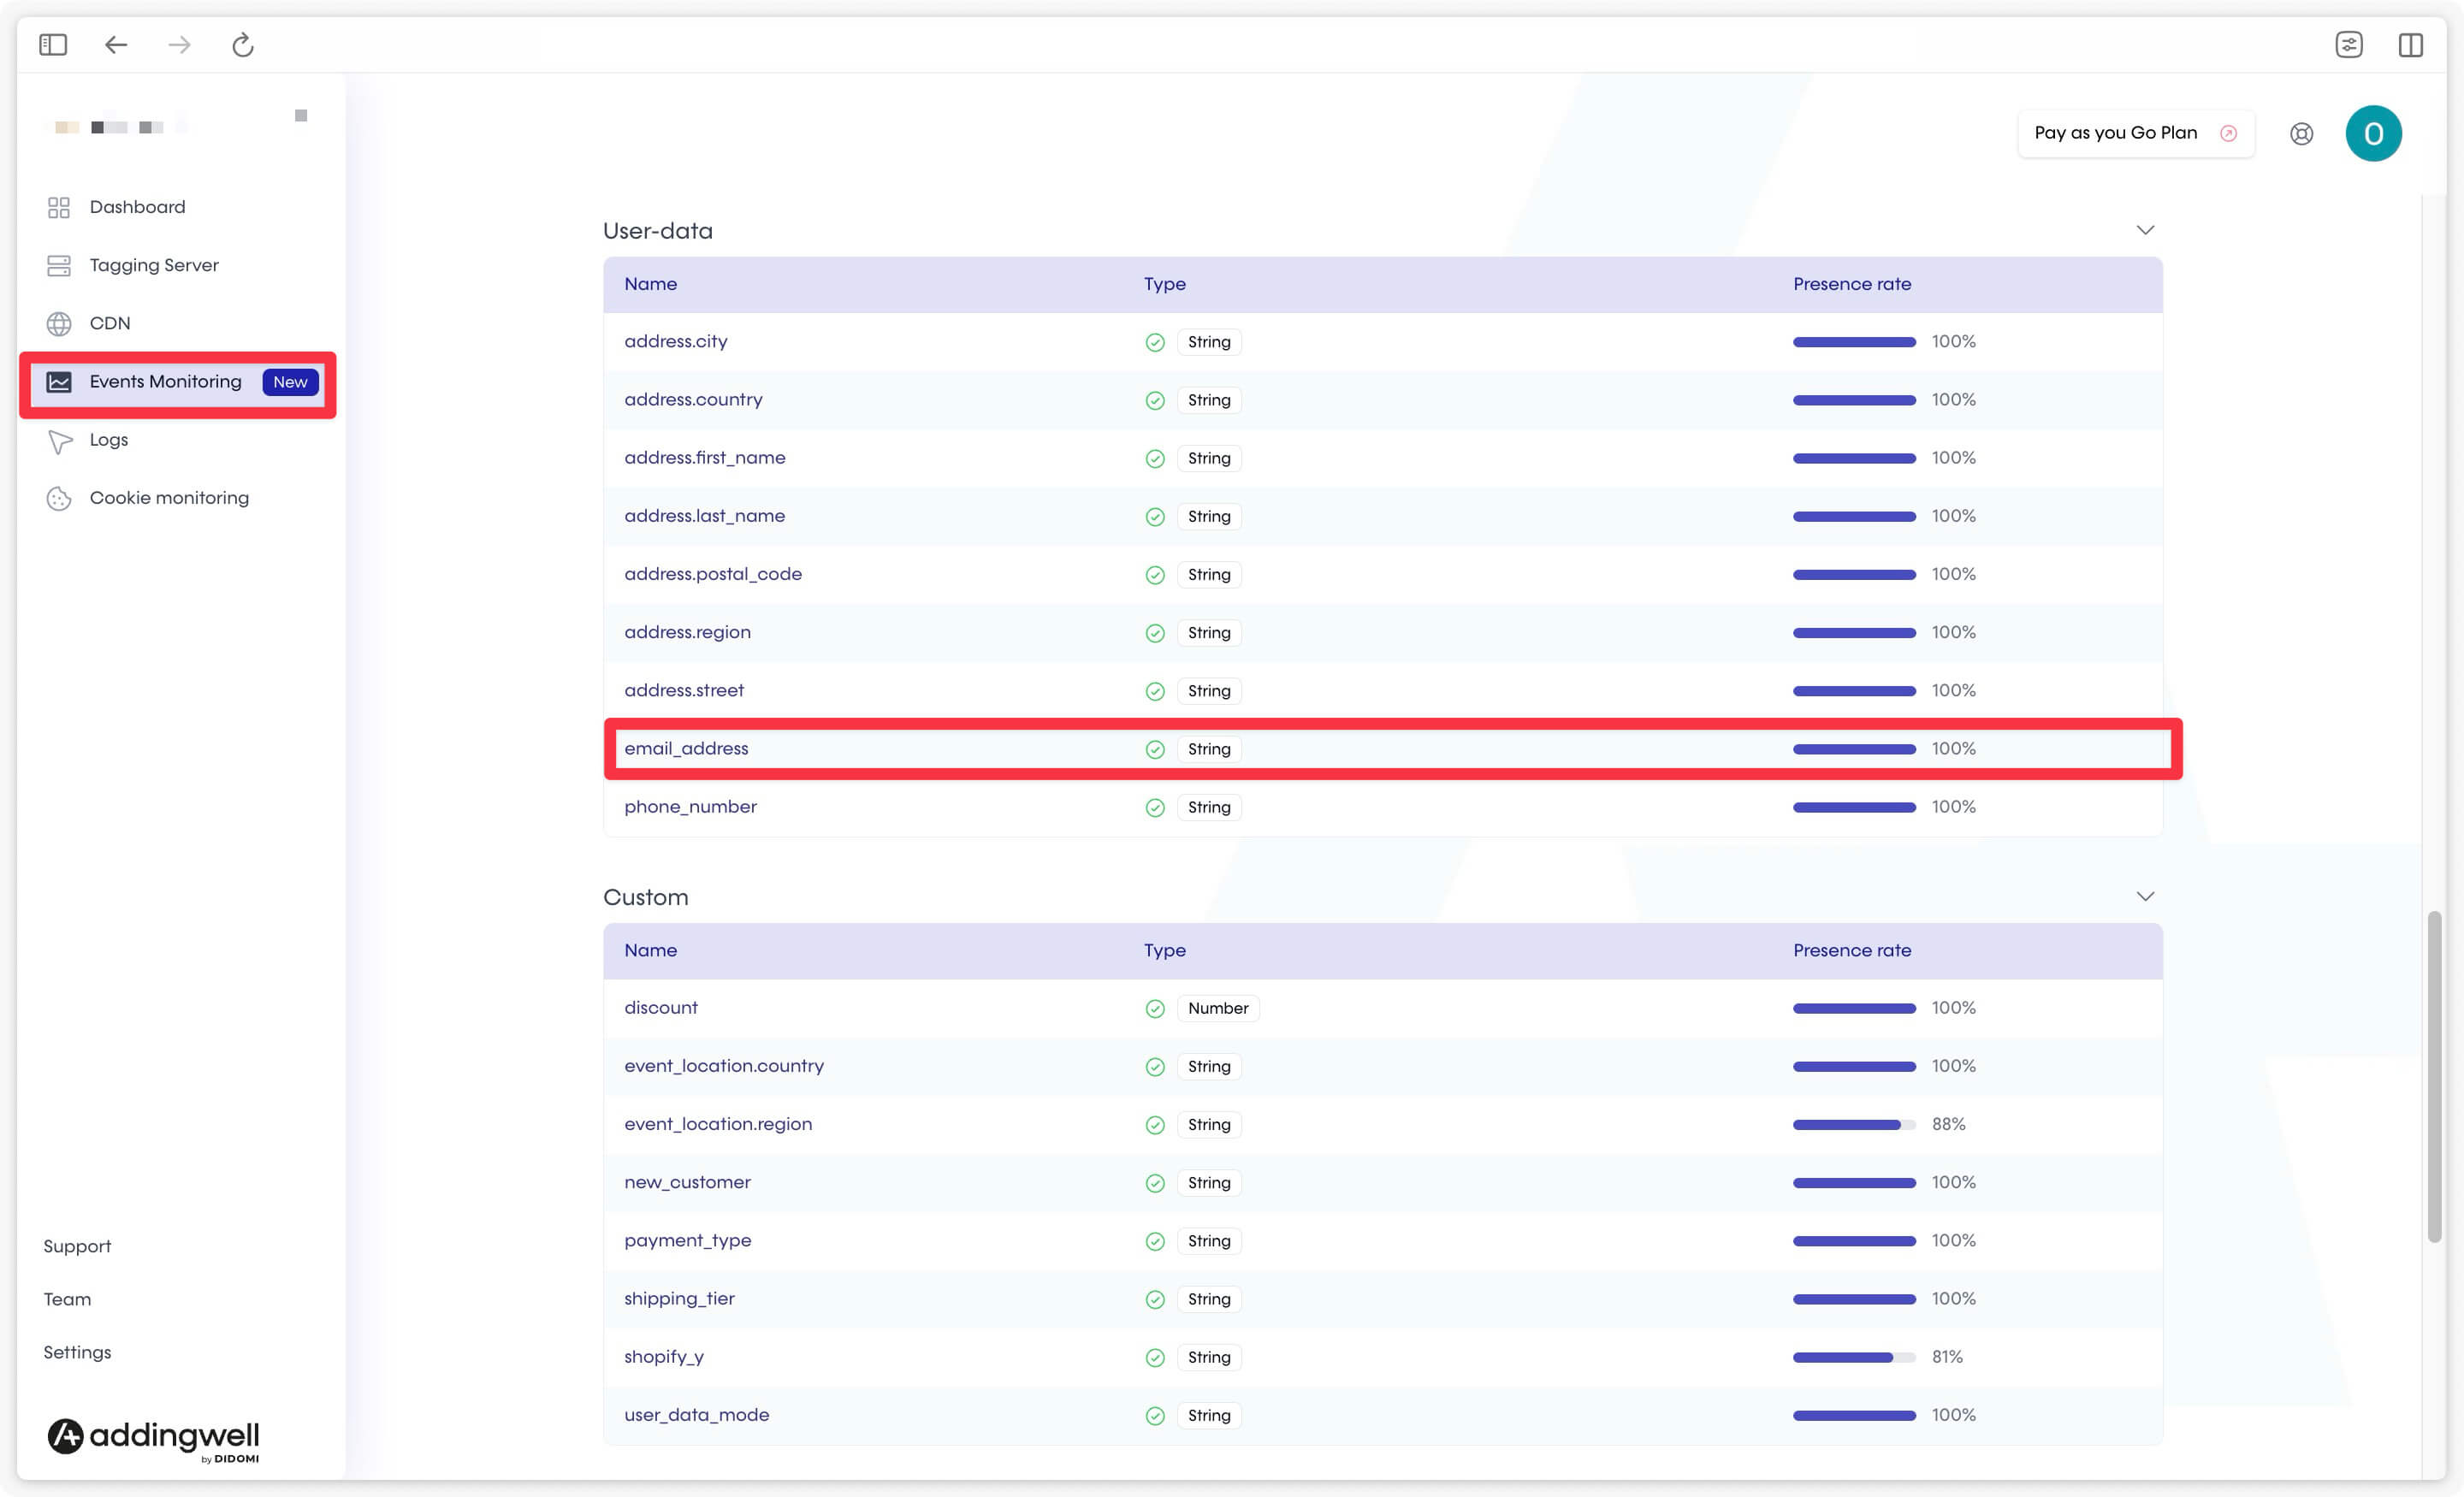Click the address.city presence rate bar
Viewport: 2464px width, 1497px height.
click(1854, 342)
